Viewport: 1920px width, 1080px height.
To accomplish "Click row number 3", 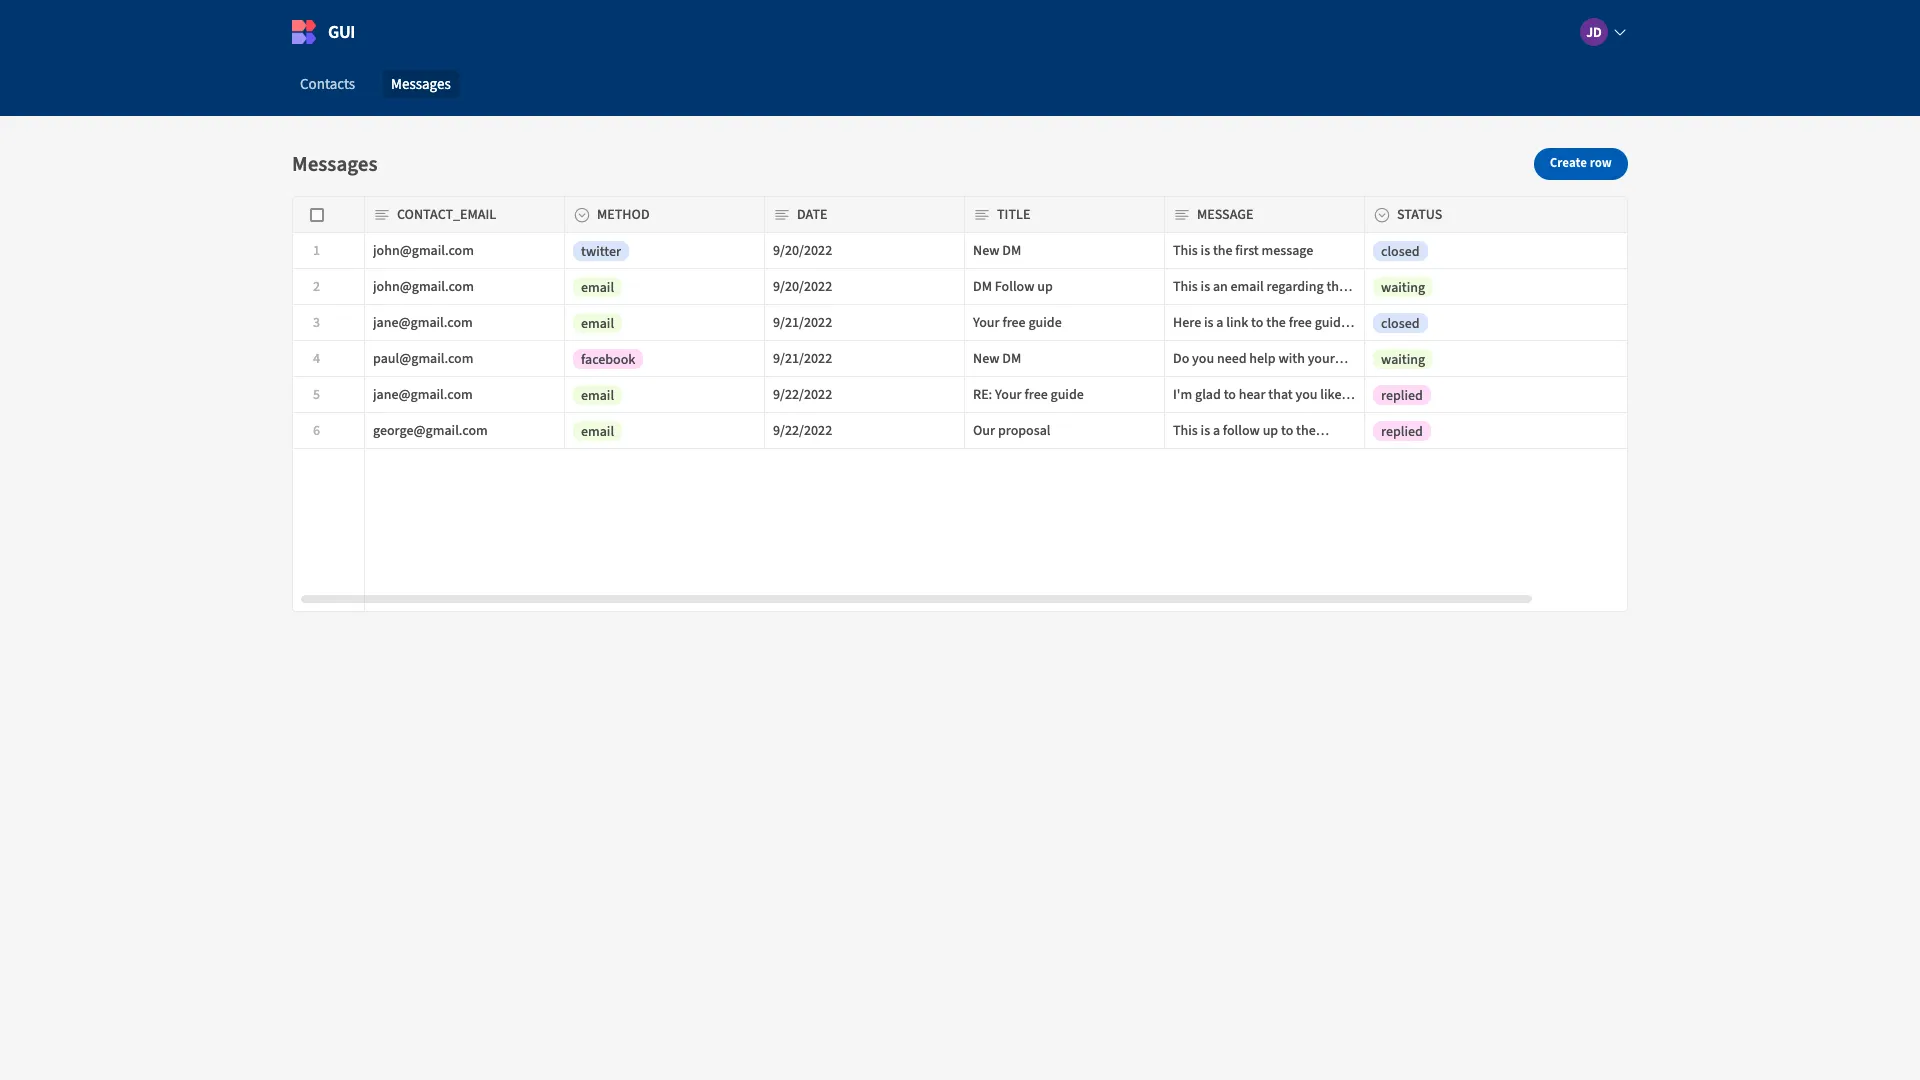I will pos(316,323).
